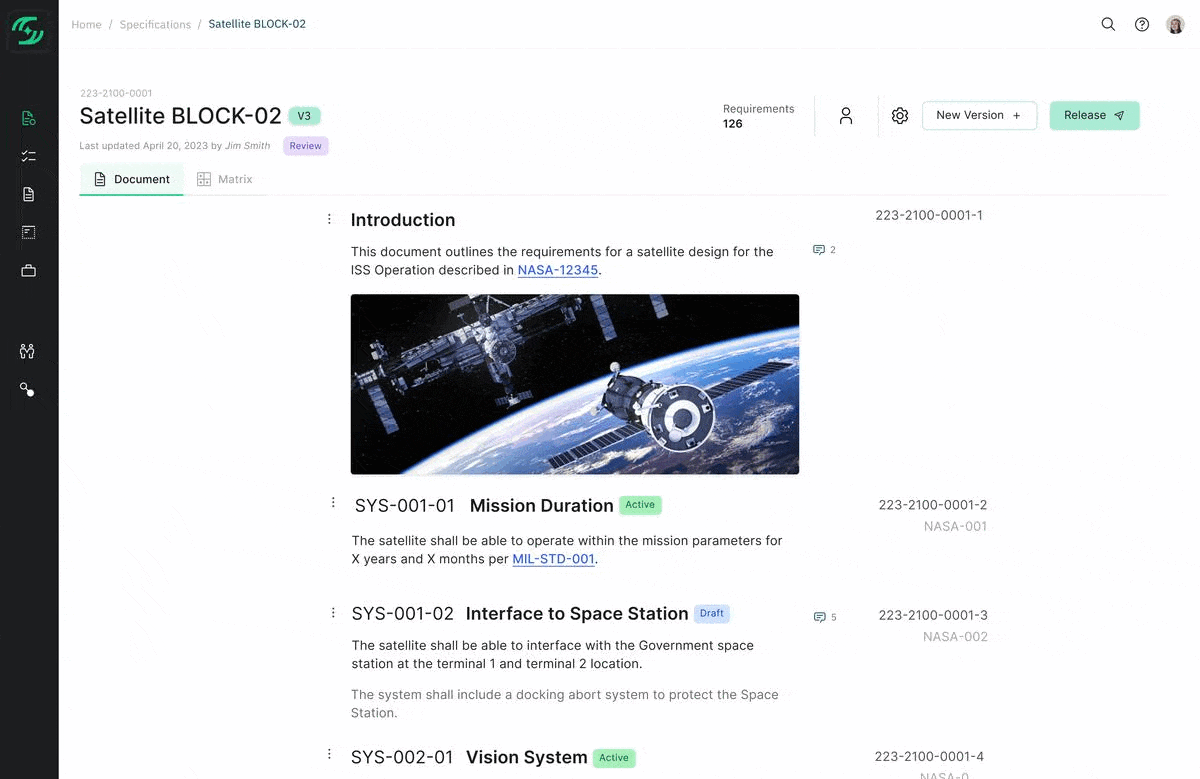
Task: Switch to the Document tab
Action: tap(131, 179)
